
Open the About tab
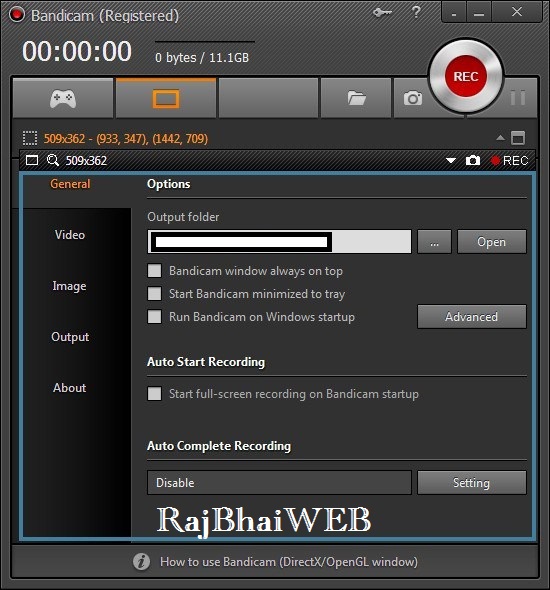click(x=70, y=388)
